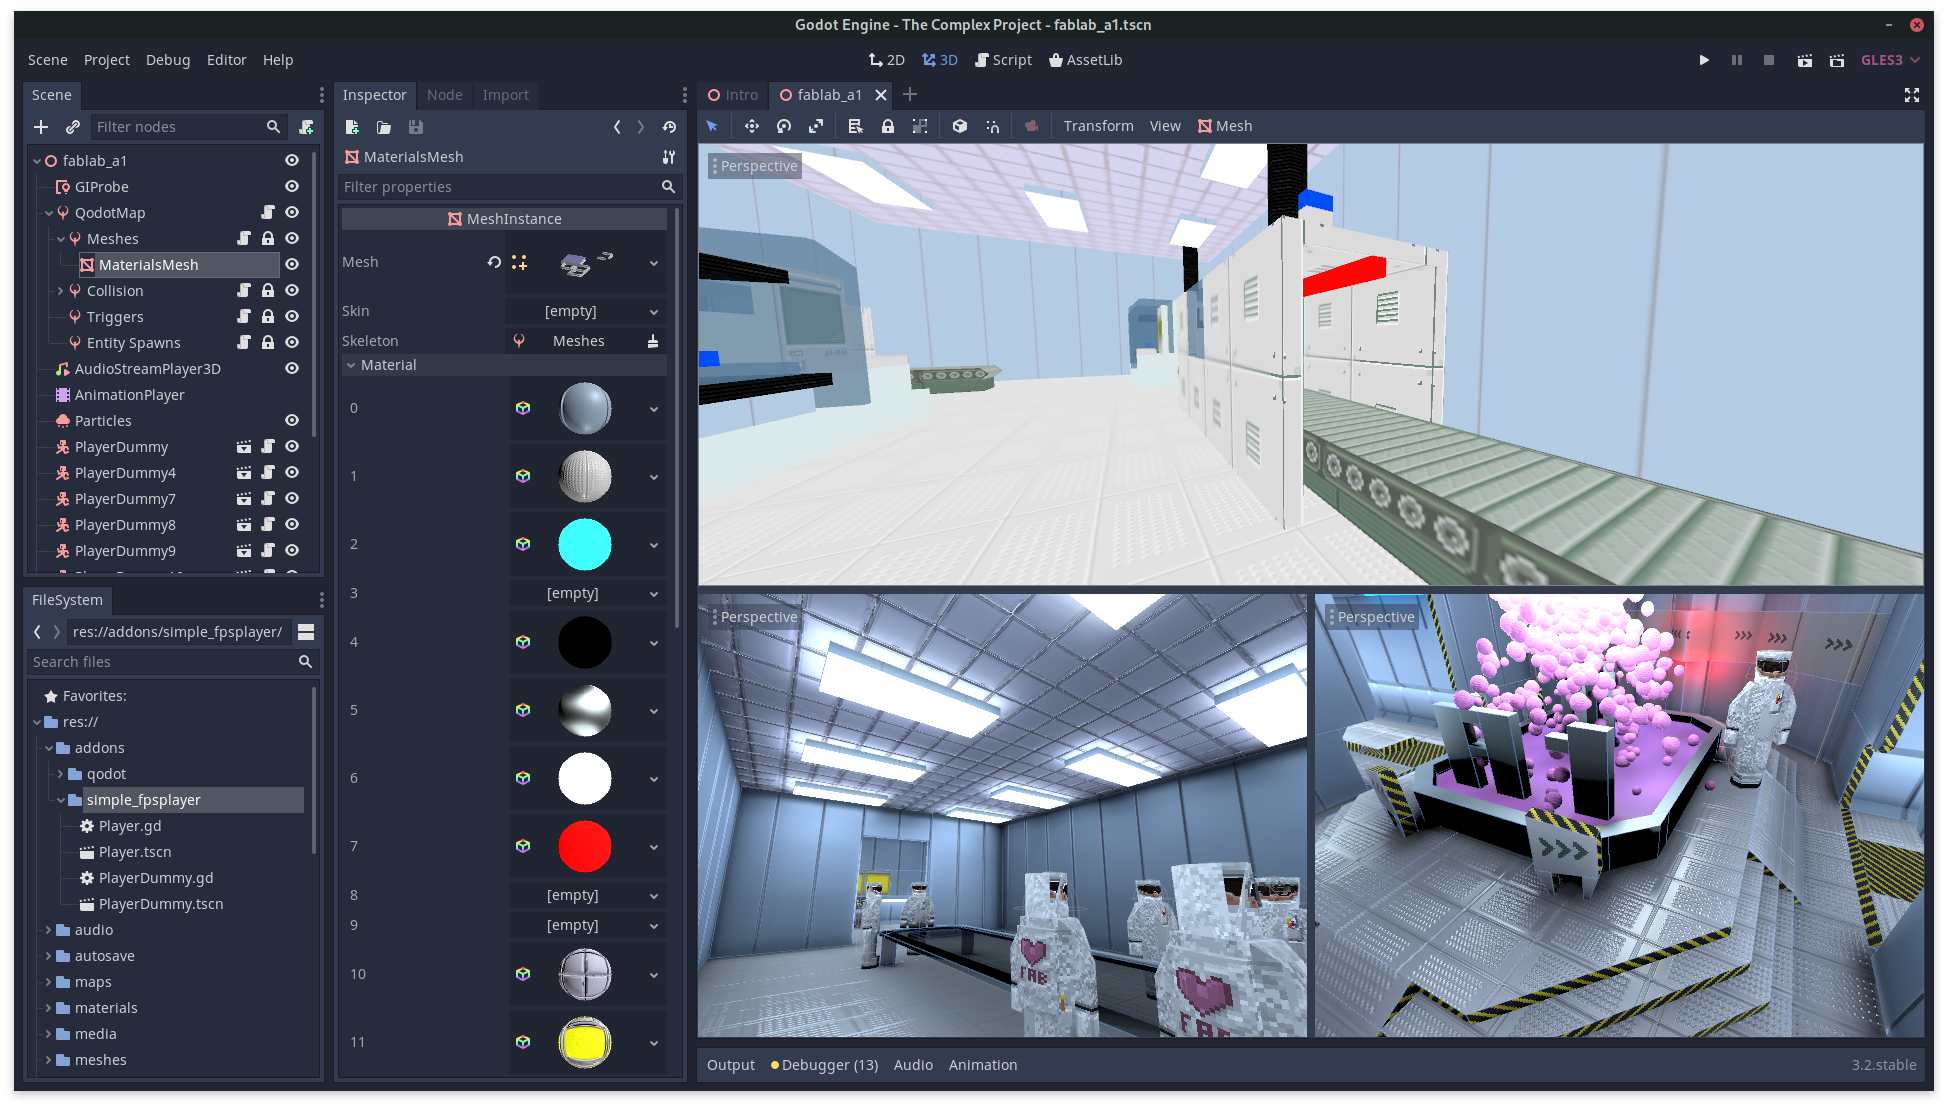
Task: Open the Debug menu
Action: pyautogui.click(x=168, y=60)
